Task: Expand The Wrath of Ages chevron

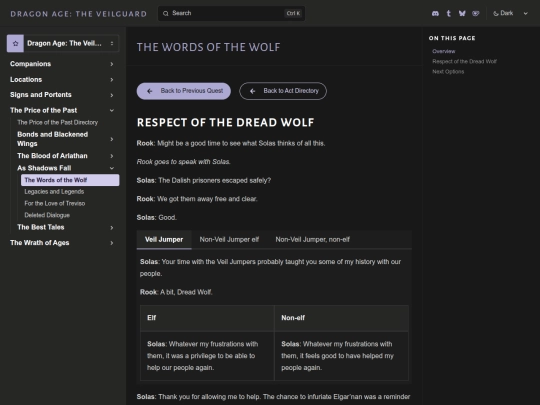Action: (x=112, y=243)
